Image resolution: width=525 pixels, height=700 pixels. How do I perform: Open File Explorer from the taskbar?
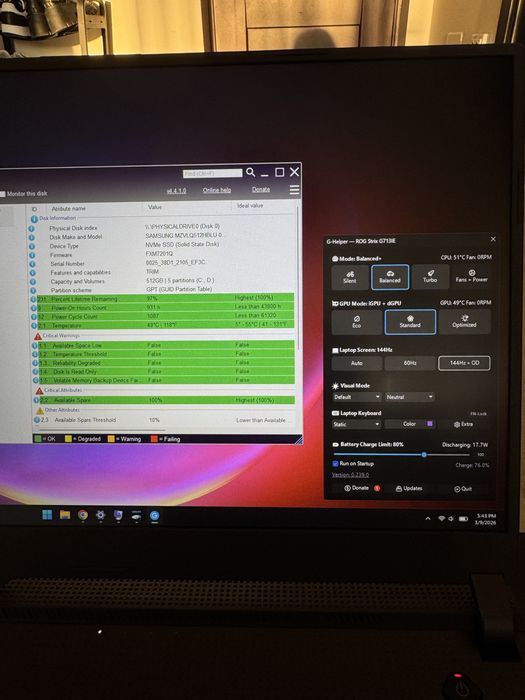click(65, 515)
